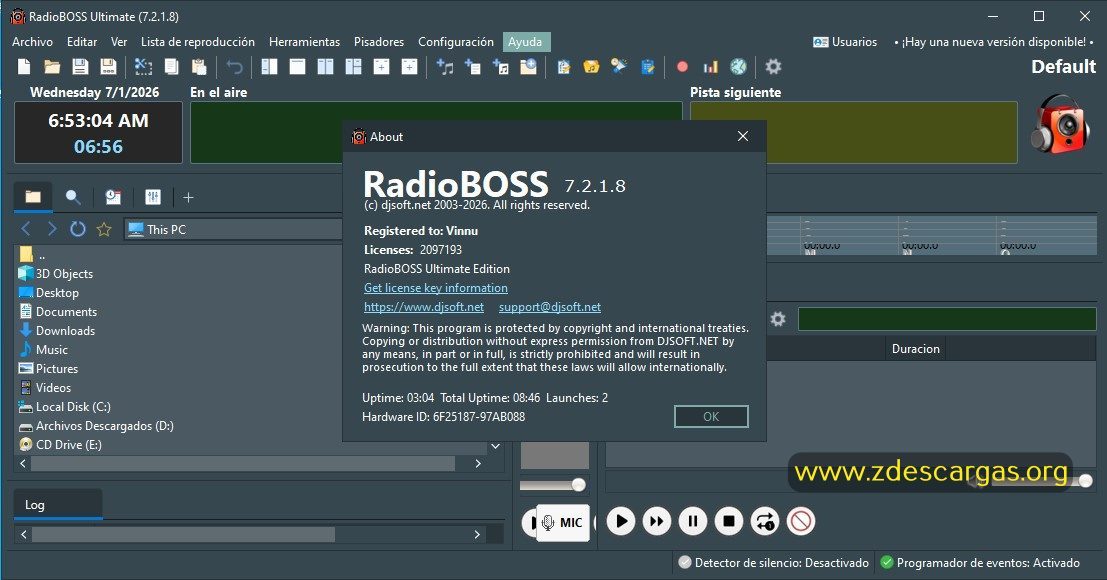Open the Ver menu
This screenshot has height=580, width=1107.
click(x=119, y=42)
